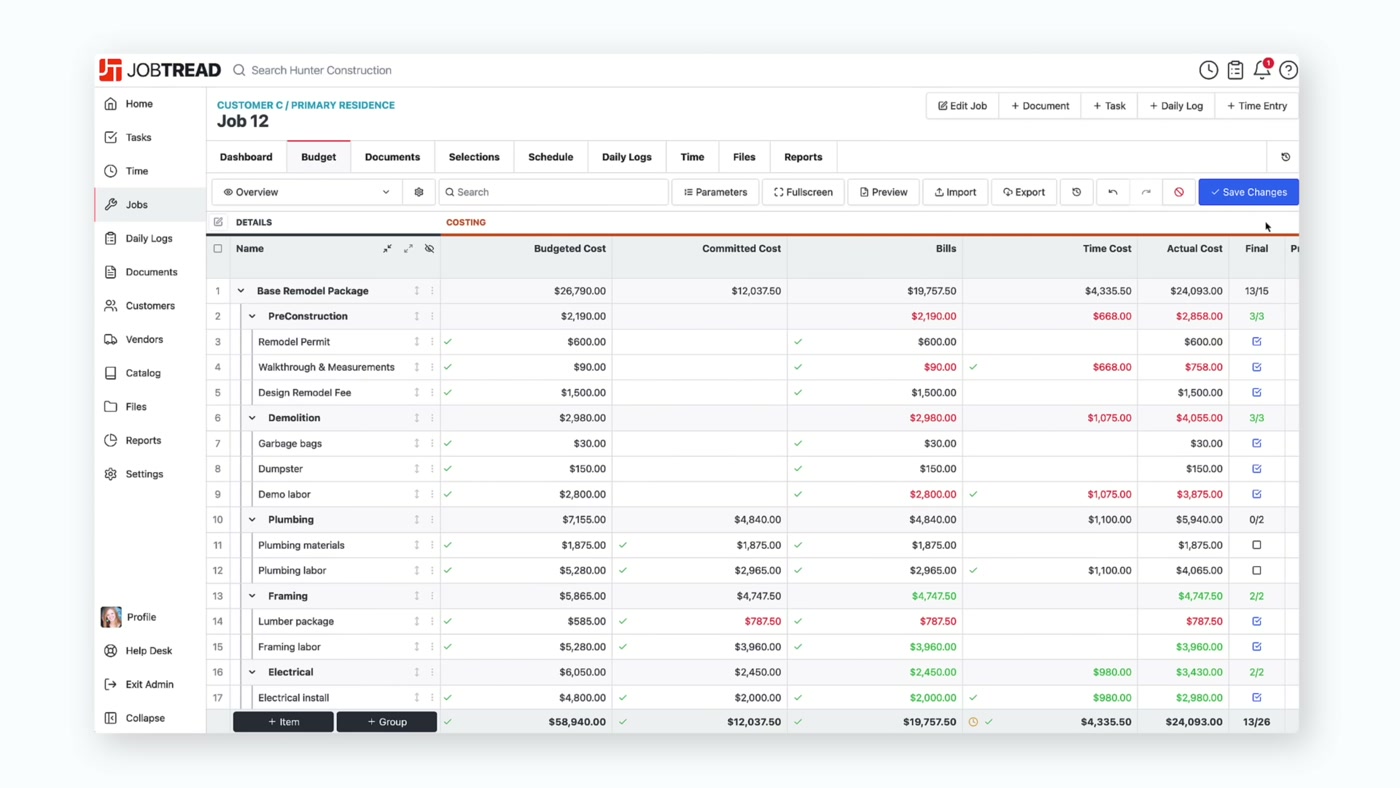Click the Export button
The width and height of the screenshot is (1400, 788).
click(x=1024, y=192)
